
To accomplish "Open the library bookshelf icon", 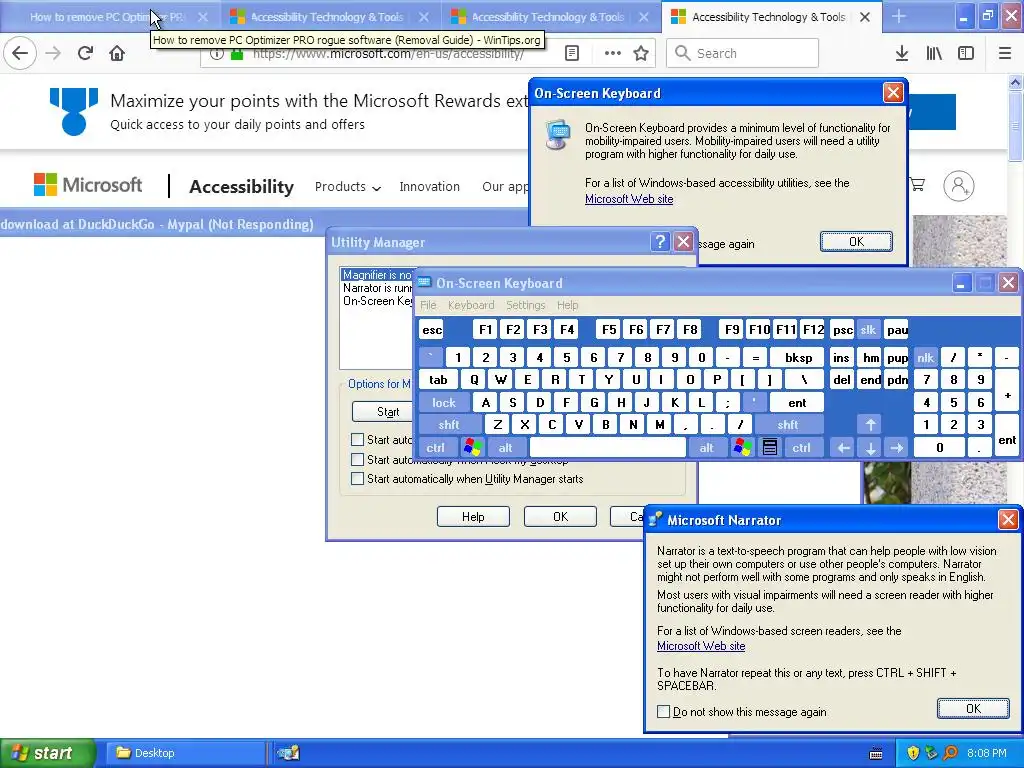I will click(x=934, y=53).
